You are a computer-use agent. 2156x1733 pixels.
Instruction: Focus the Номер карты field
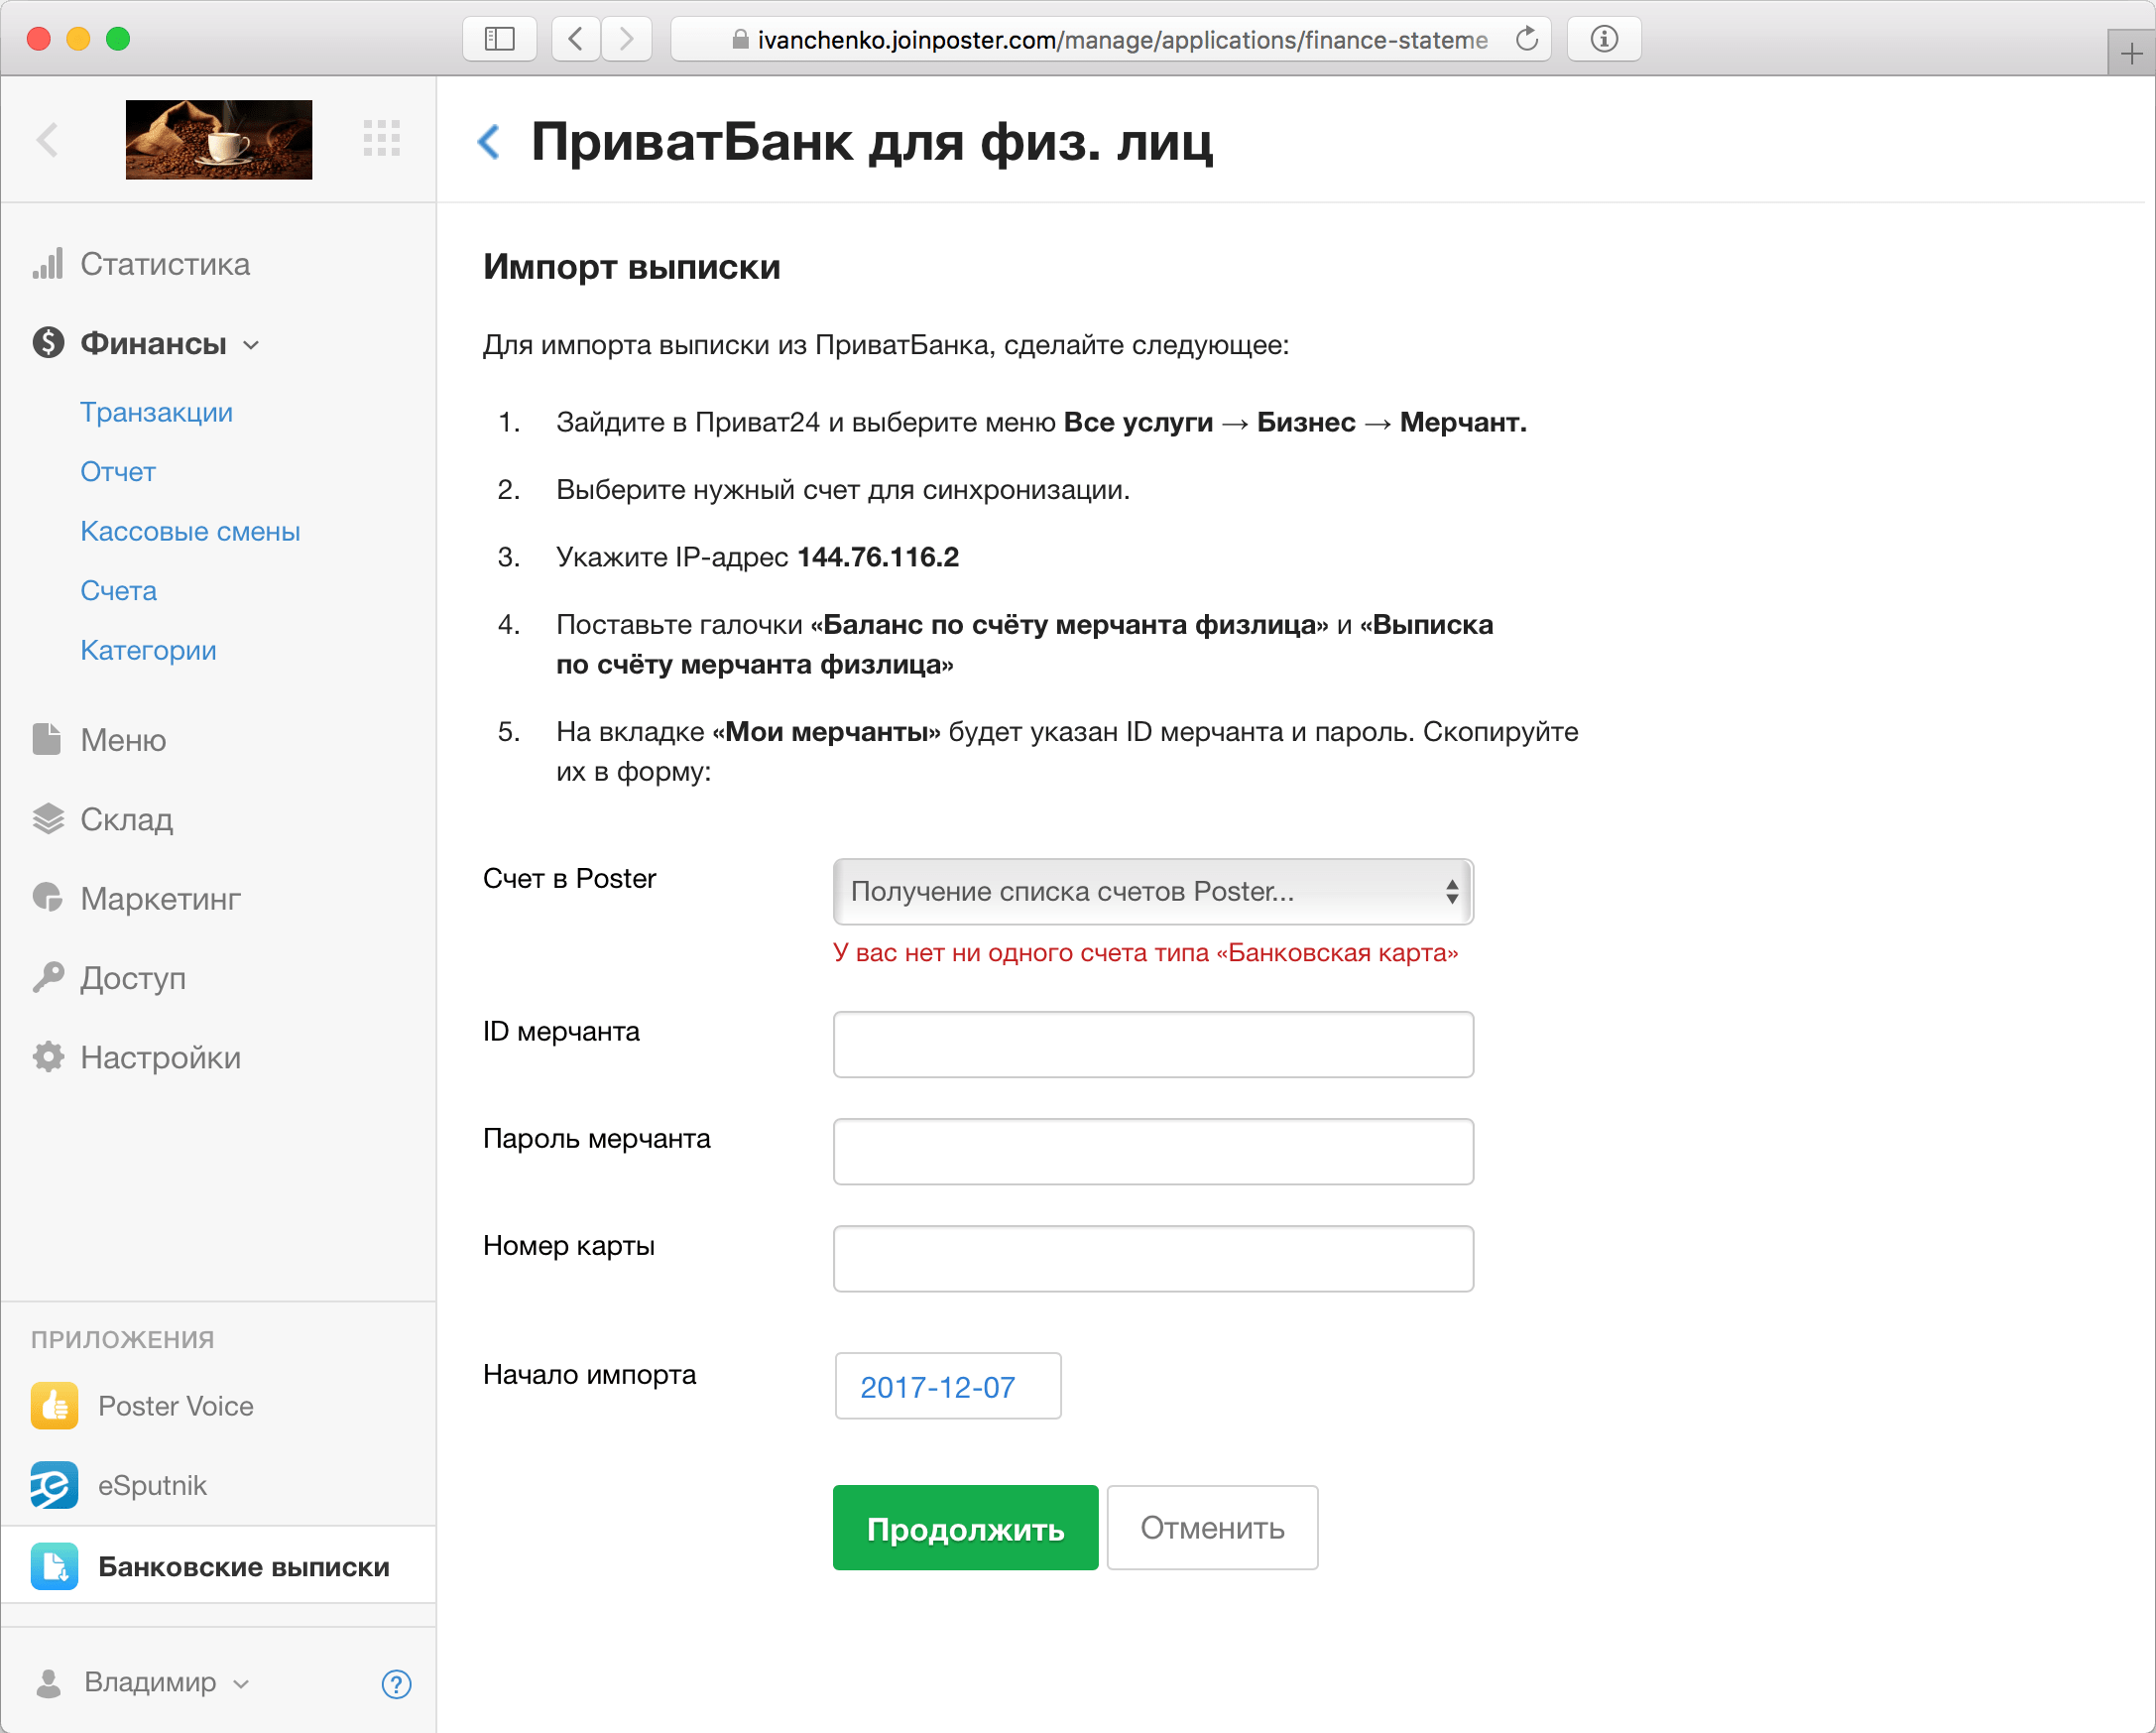click(x=1153, y=1258)
